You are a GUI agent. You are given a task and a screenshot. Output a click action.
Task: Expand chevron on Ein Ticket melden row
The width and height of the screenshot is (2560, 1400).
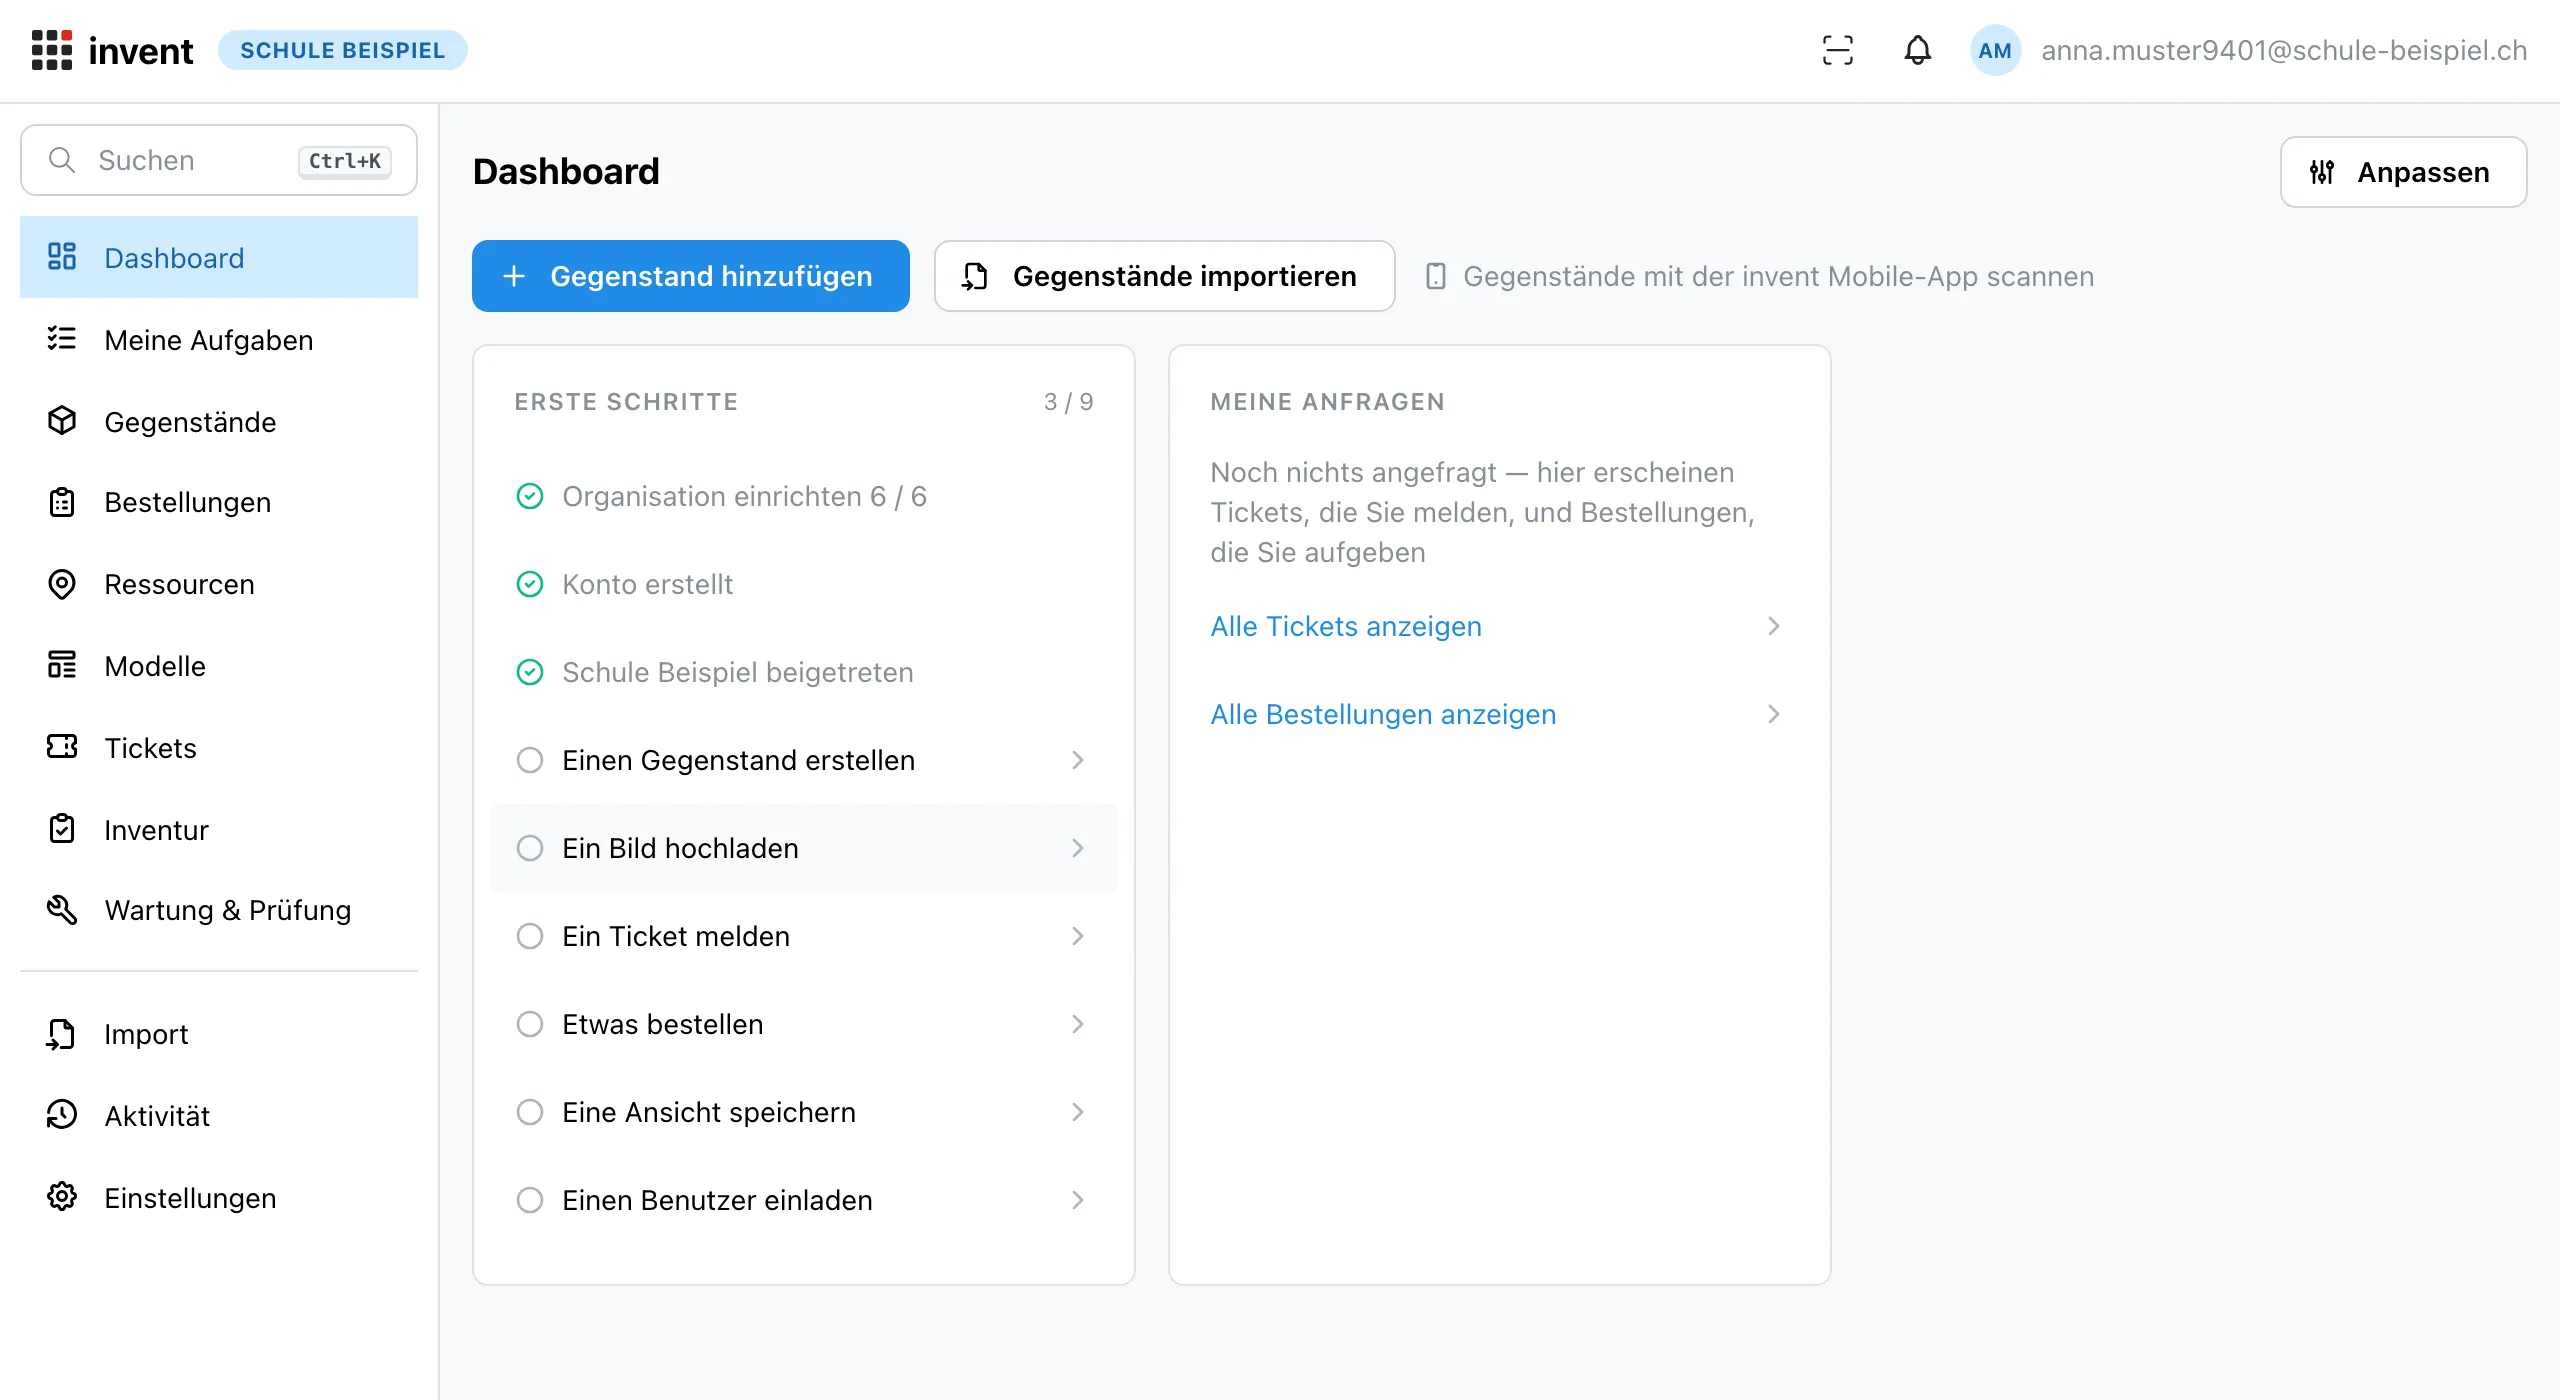tap(1077, 936)
